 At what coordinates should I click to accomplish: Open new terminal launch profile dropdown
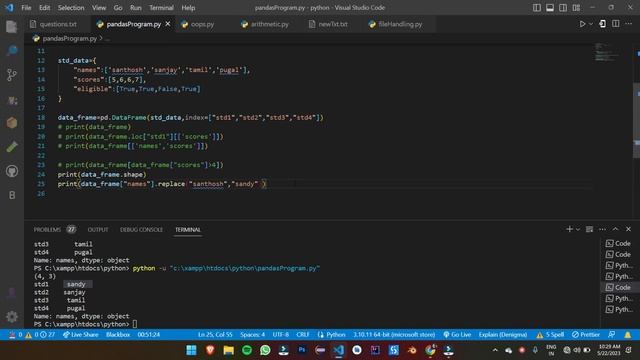point(578,229)
